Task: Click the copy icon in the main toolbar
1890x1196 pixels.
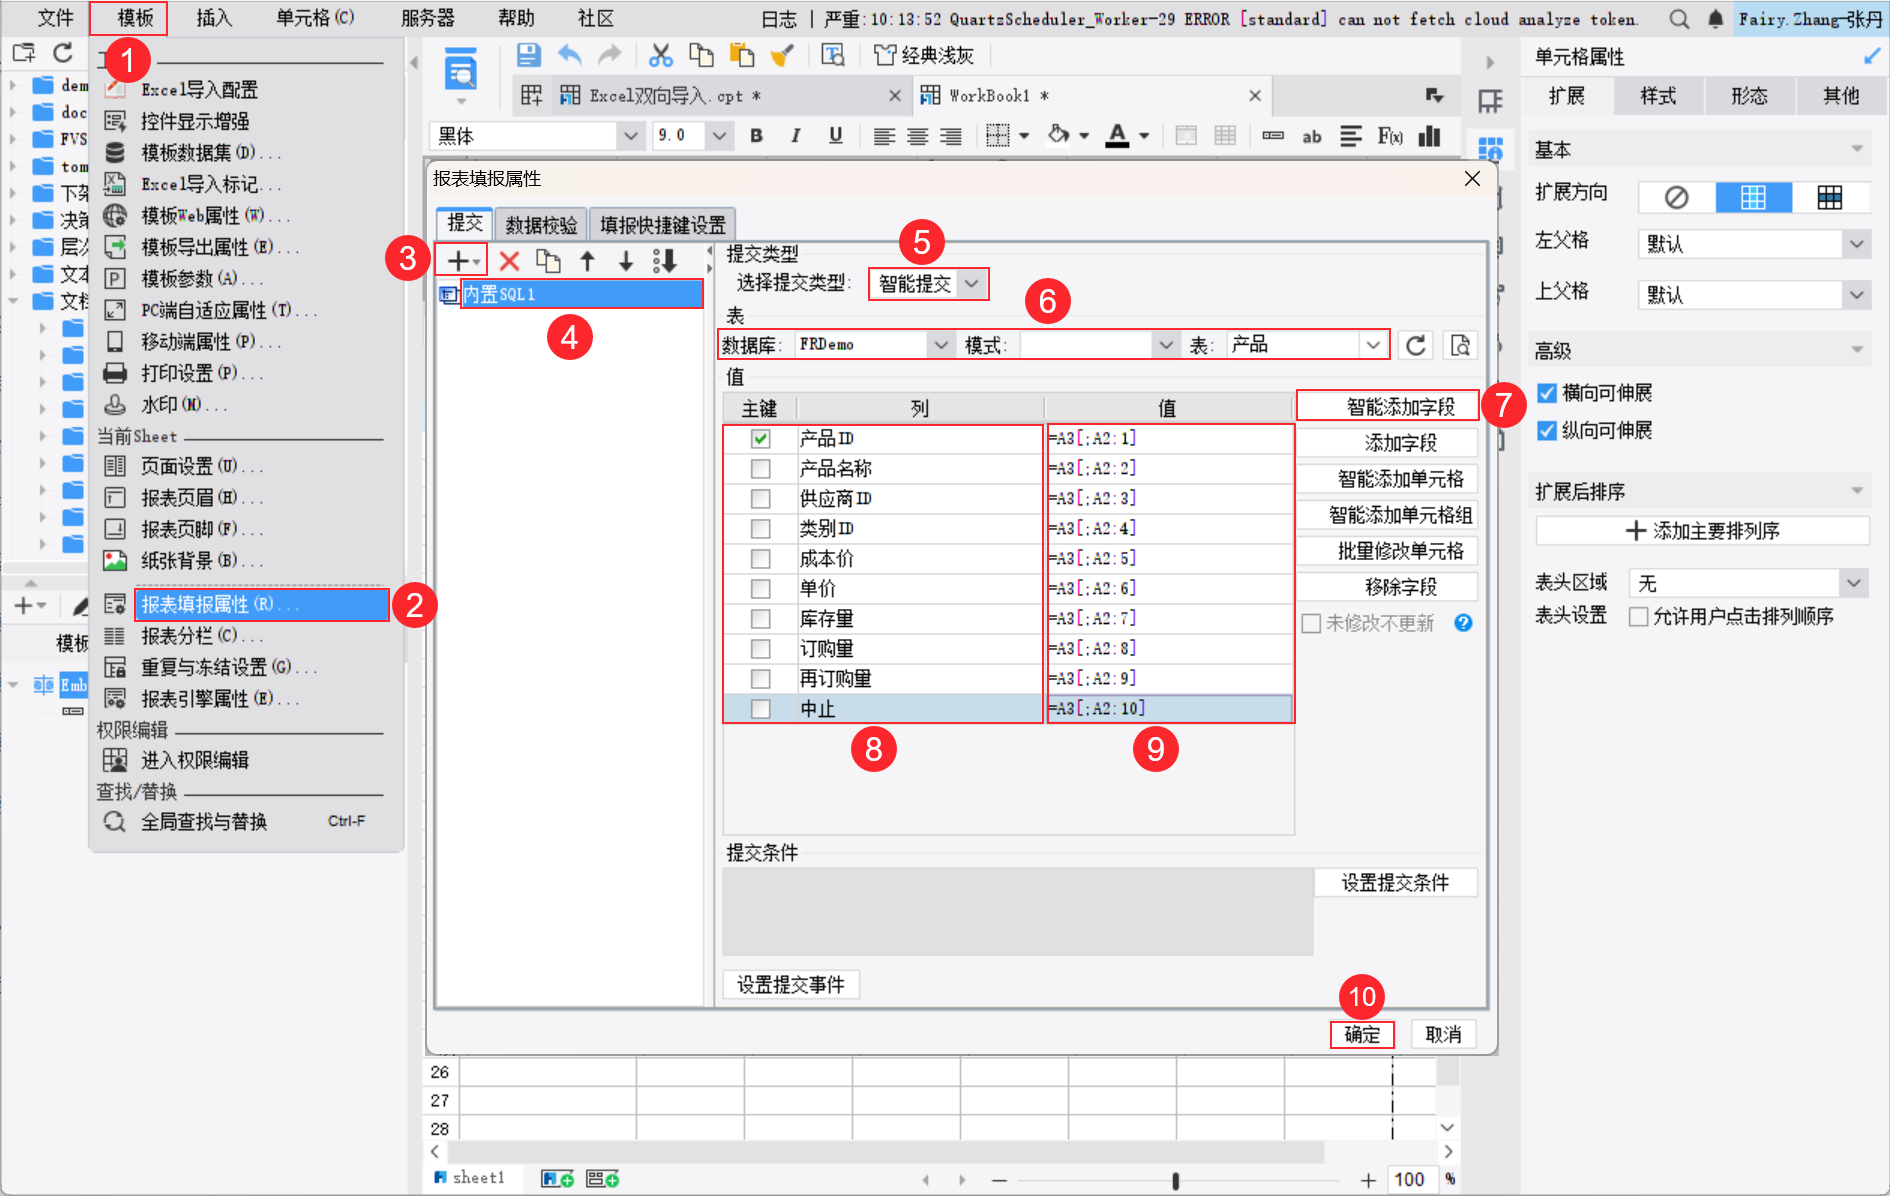Action: pos(702,56)
